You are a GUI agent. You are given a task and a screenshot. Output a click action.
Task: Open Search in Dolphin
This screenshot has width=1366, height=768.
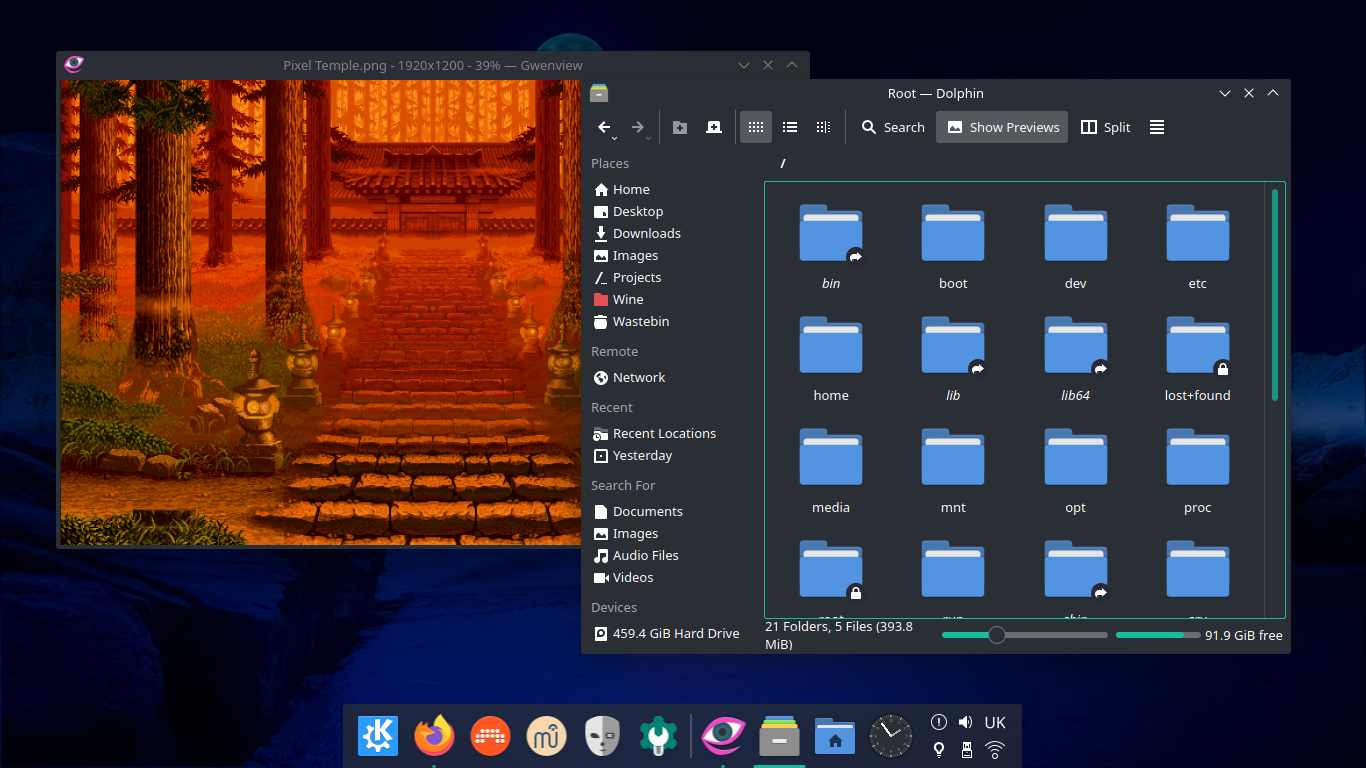click(x=893, y=127)
